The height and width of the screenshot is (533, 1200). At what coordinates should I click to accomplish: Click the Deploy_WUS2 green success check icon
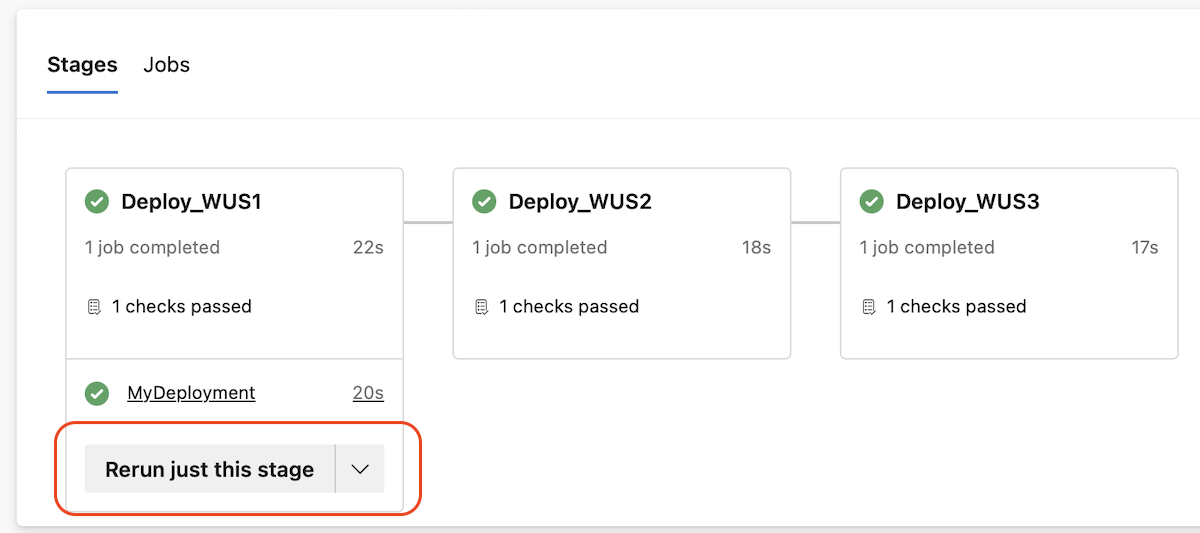coord(484,202)
